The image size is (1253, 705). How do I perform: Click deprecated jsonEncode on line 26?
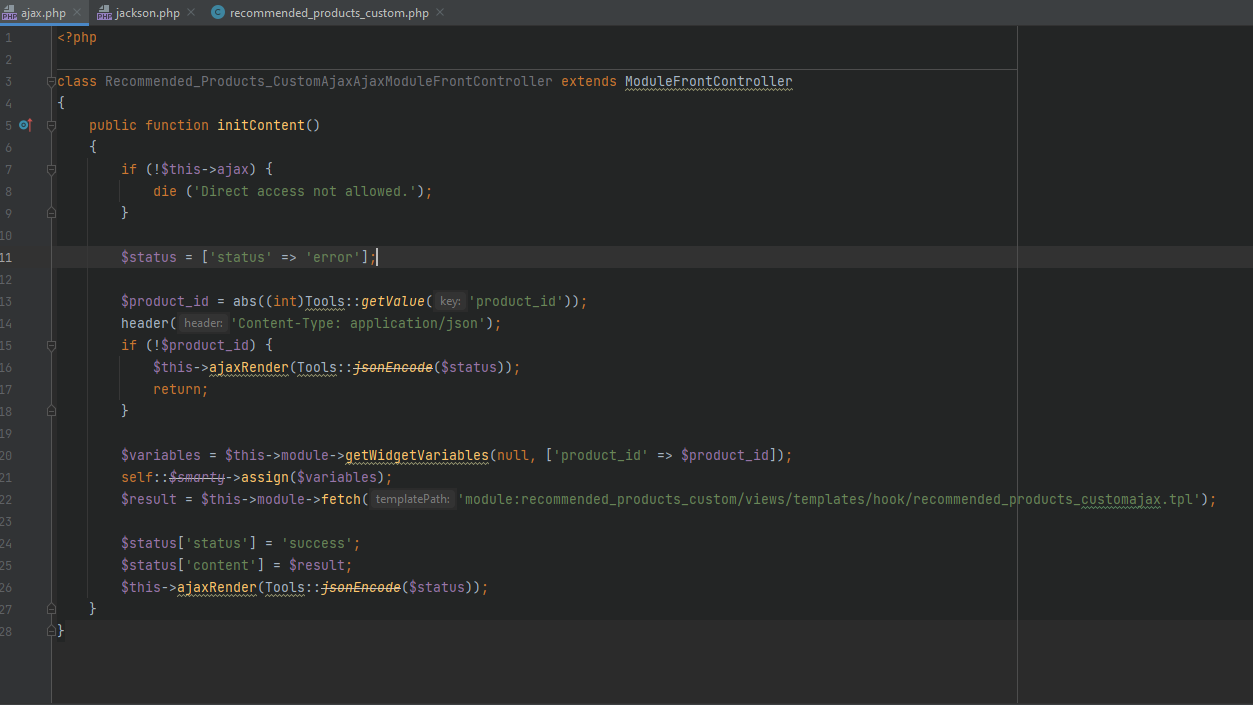click(x=361, y=587)
